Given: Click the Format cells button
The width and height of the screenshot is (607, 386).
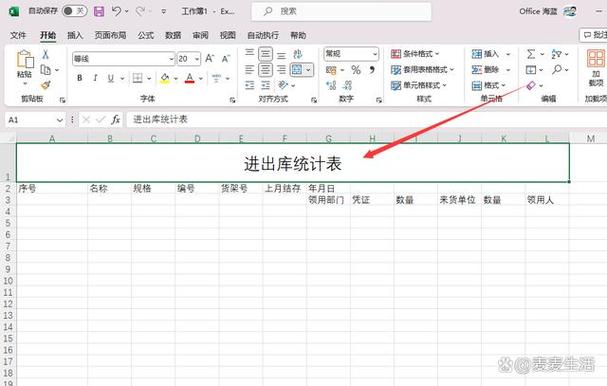Looking at the screenshot, I should 489,85.
